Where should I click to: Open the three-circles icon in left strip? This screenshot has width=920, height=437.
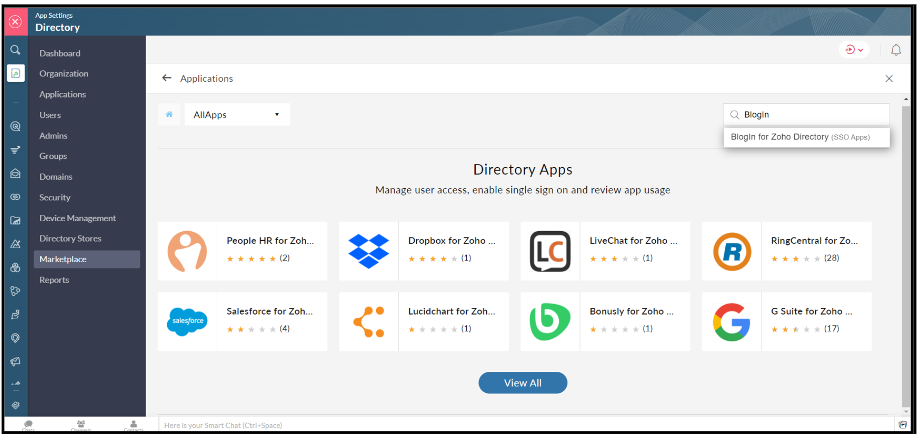pyautogui.click(x=16, y=267)
